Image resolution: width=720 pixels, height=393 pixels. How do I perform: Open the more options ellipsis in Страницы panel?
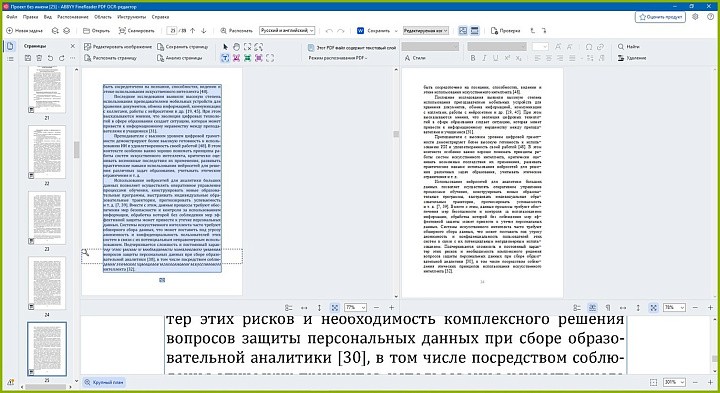click(x=73, y=58)
